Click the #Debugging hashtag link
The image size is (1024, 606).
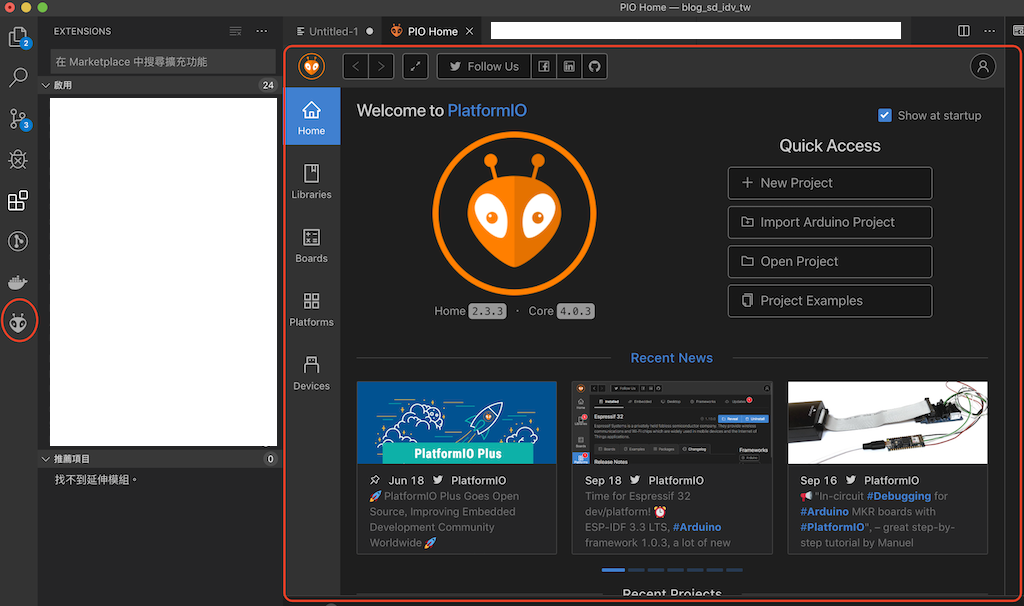click(899, 496)
